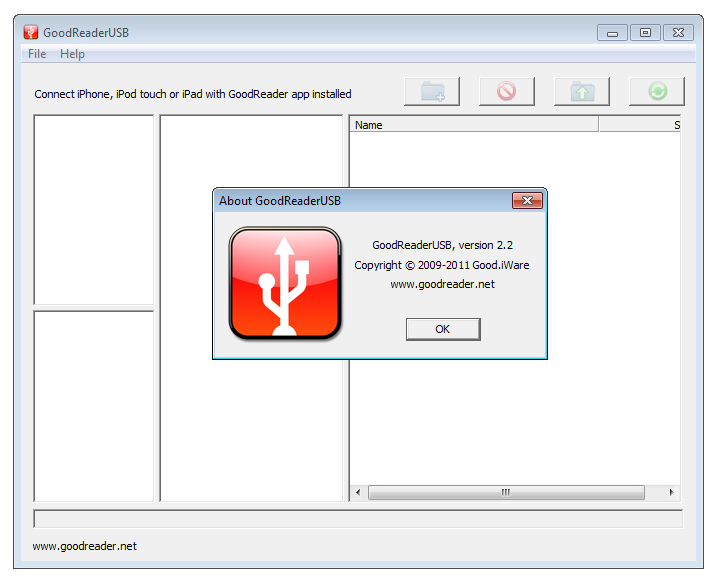Click the Copyright 2009-2011 Good.iWare text
This screenshot has width=717, height=588.
point(442,265)
